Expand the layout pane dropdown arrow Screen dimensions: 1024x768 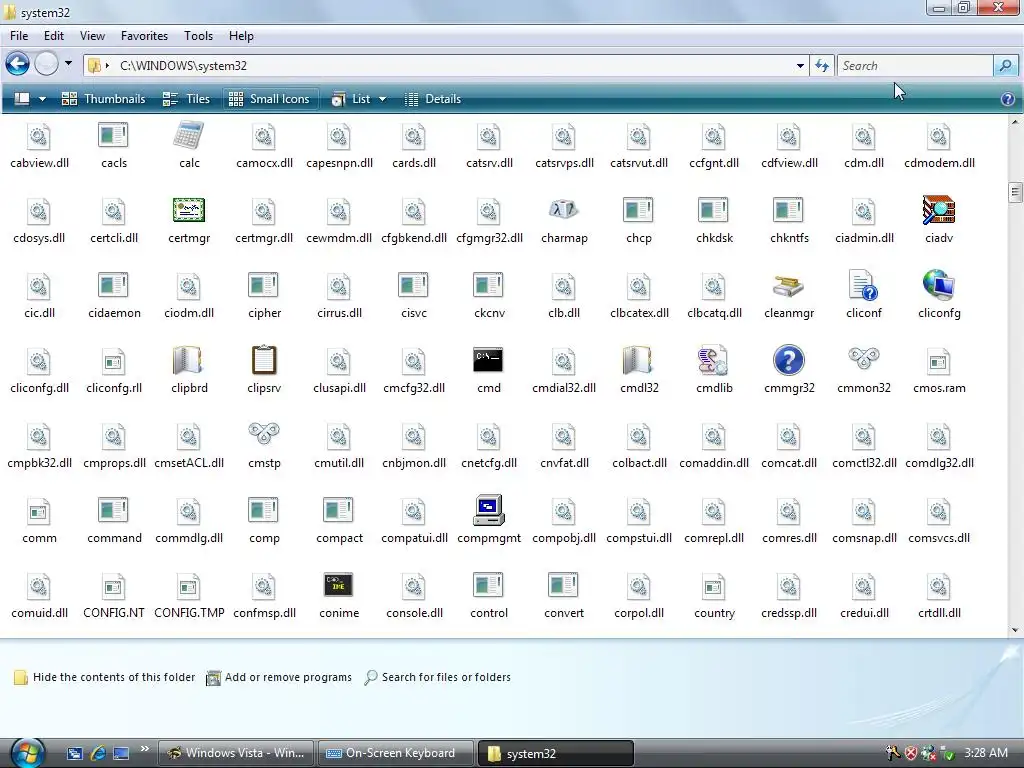[x=42, y=99]
